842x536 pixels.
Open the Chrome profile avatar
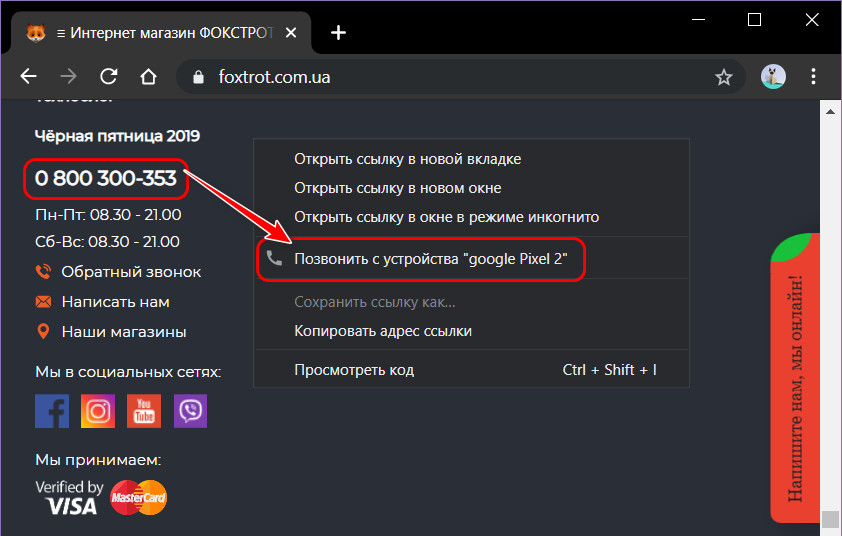click(773, 77)
